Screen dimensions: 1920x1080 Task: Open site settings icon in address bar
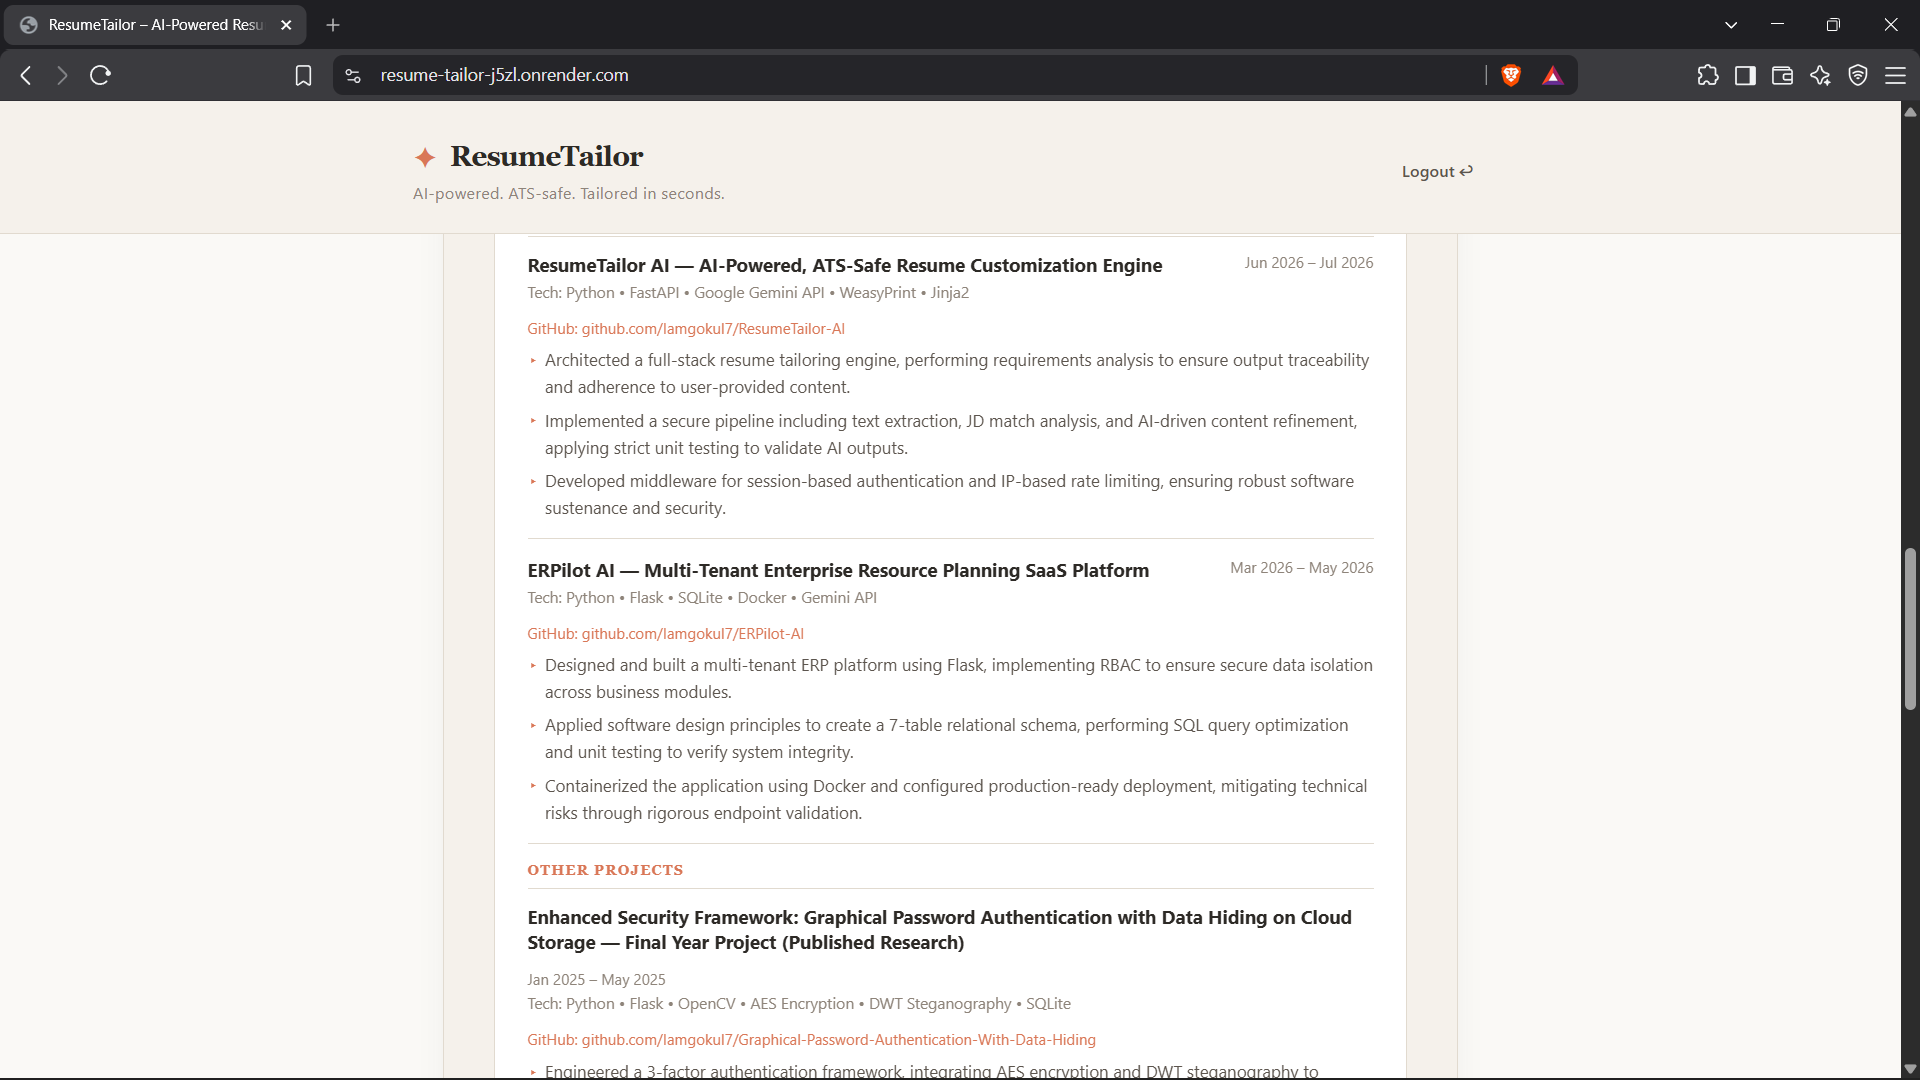point(353,75)
